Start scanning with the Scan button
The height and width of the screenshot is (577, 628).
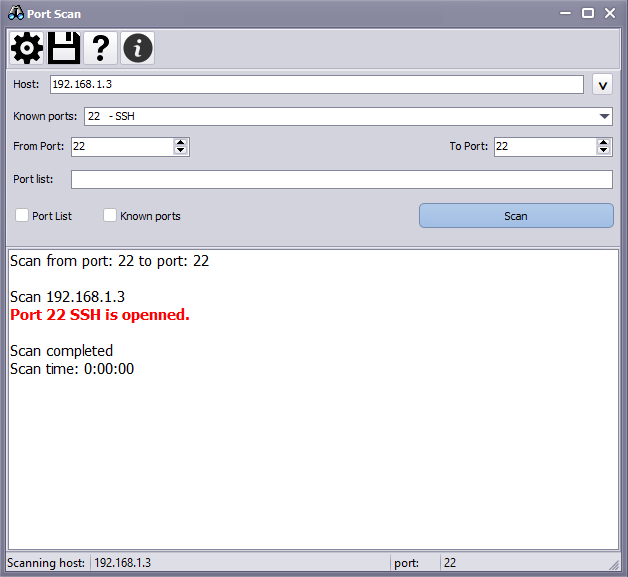tap(516, 216)
